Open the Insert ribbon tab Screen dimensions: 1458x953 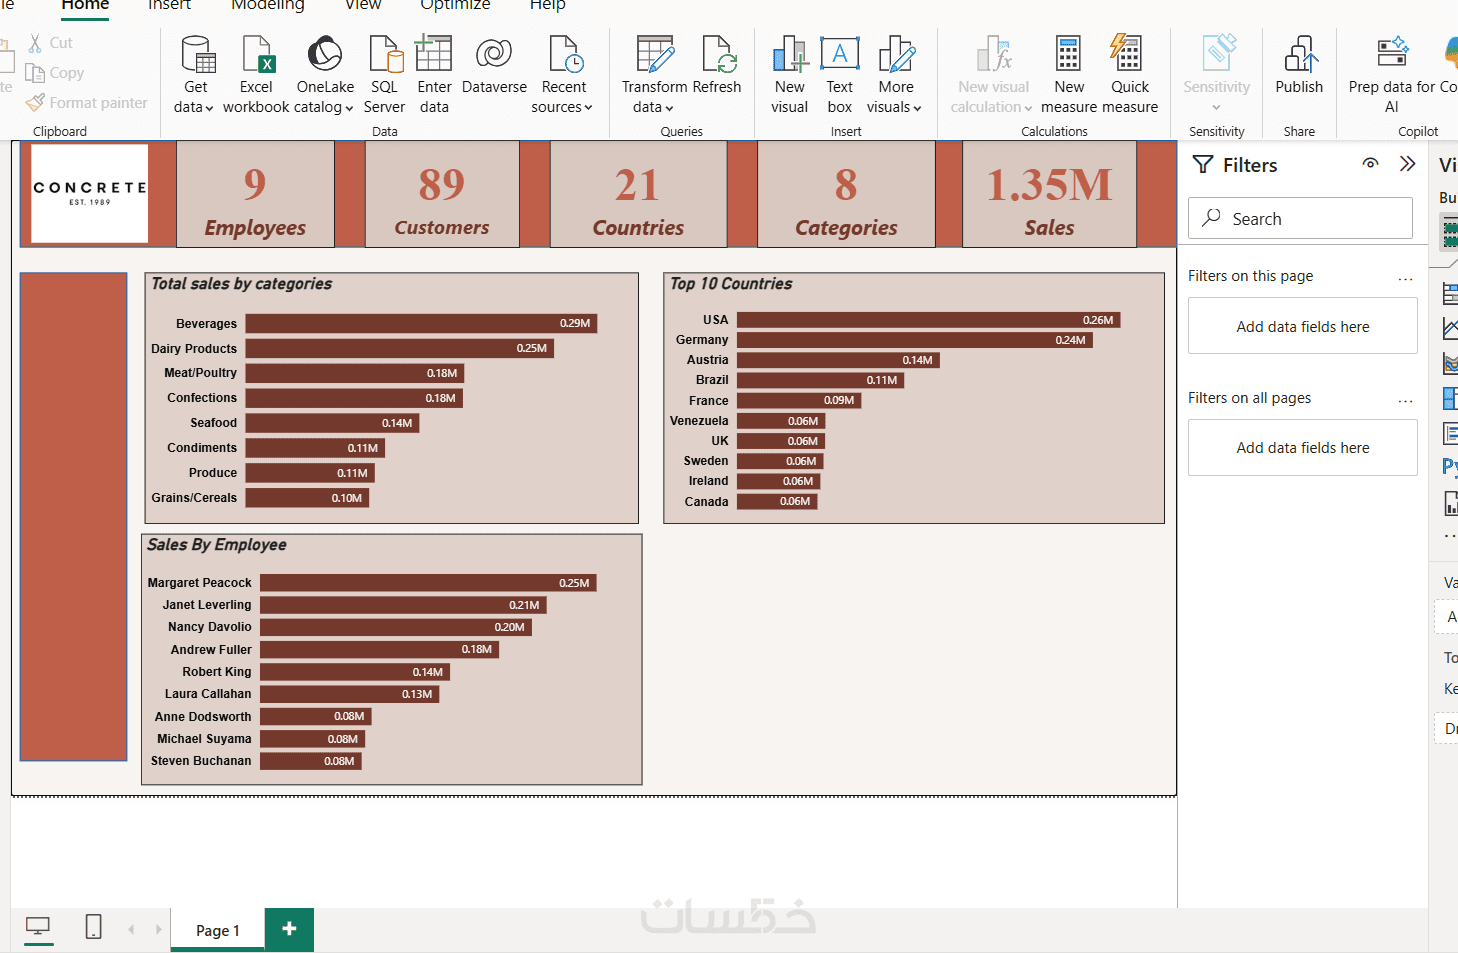(169, 5)
